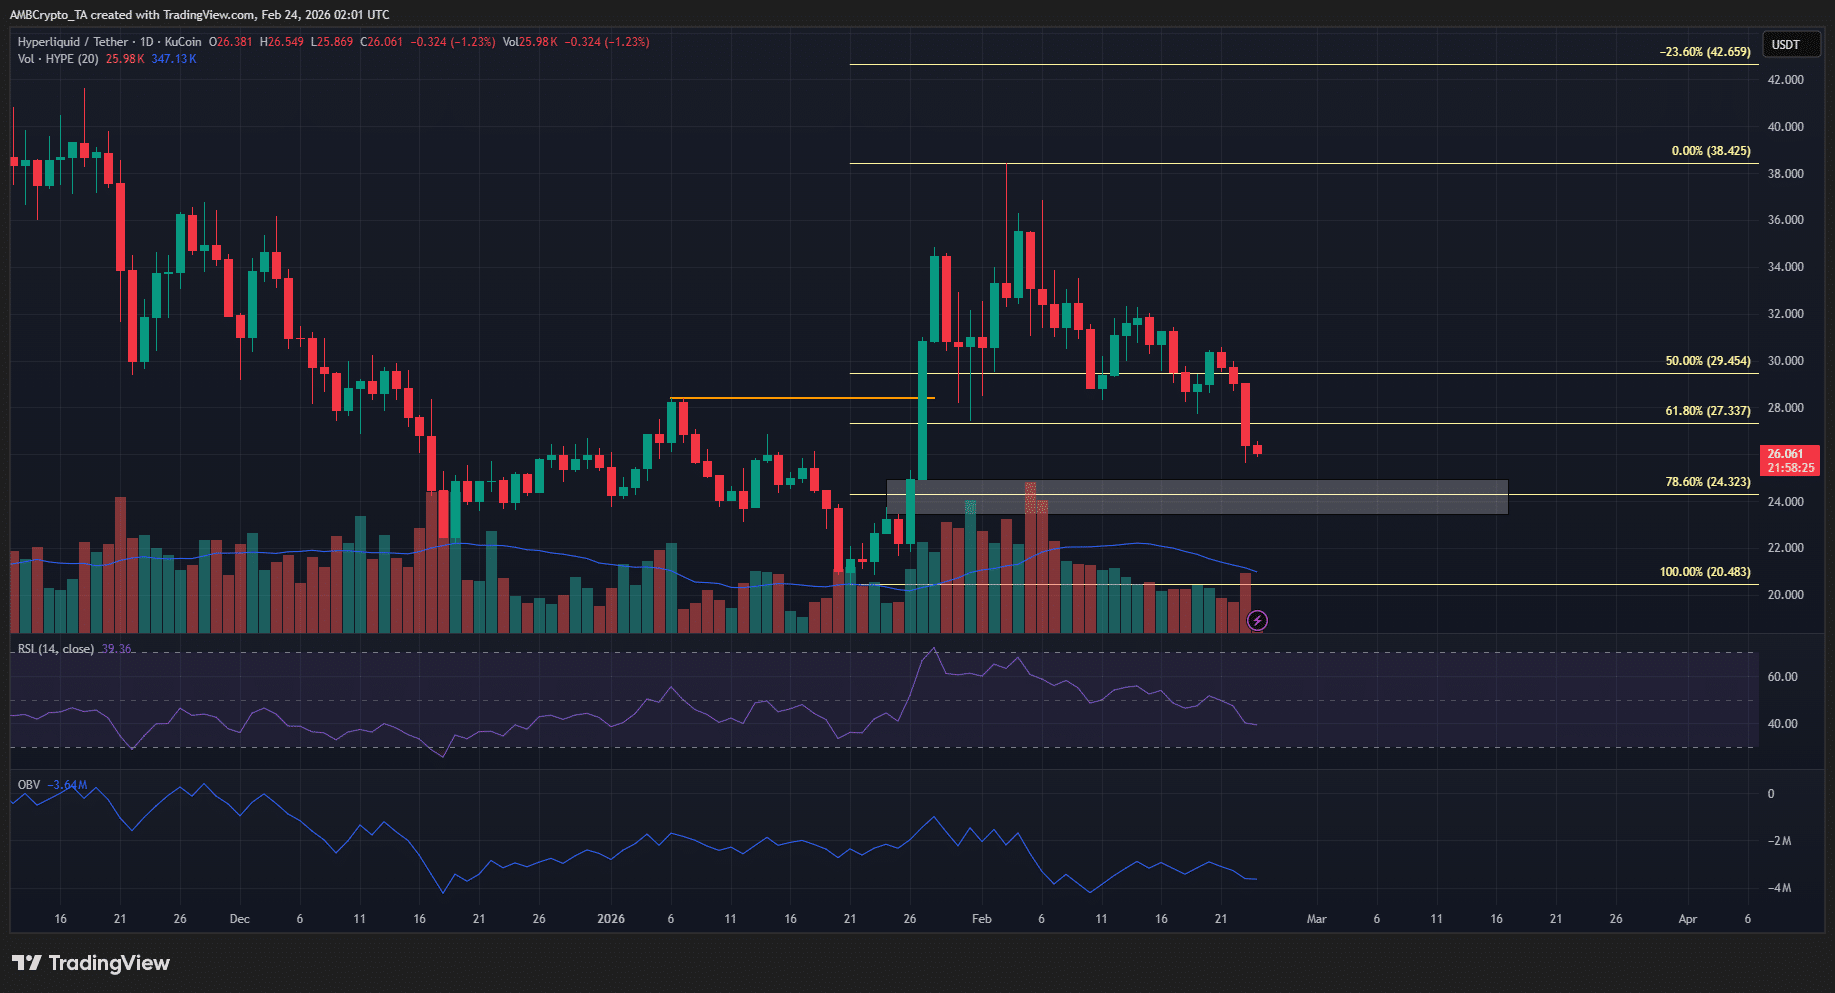Click the 0.00% (38.425) Fibonacci level label

(x=1710, y=151)
